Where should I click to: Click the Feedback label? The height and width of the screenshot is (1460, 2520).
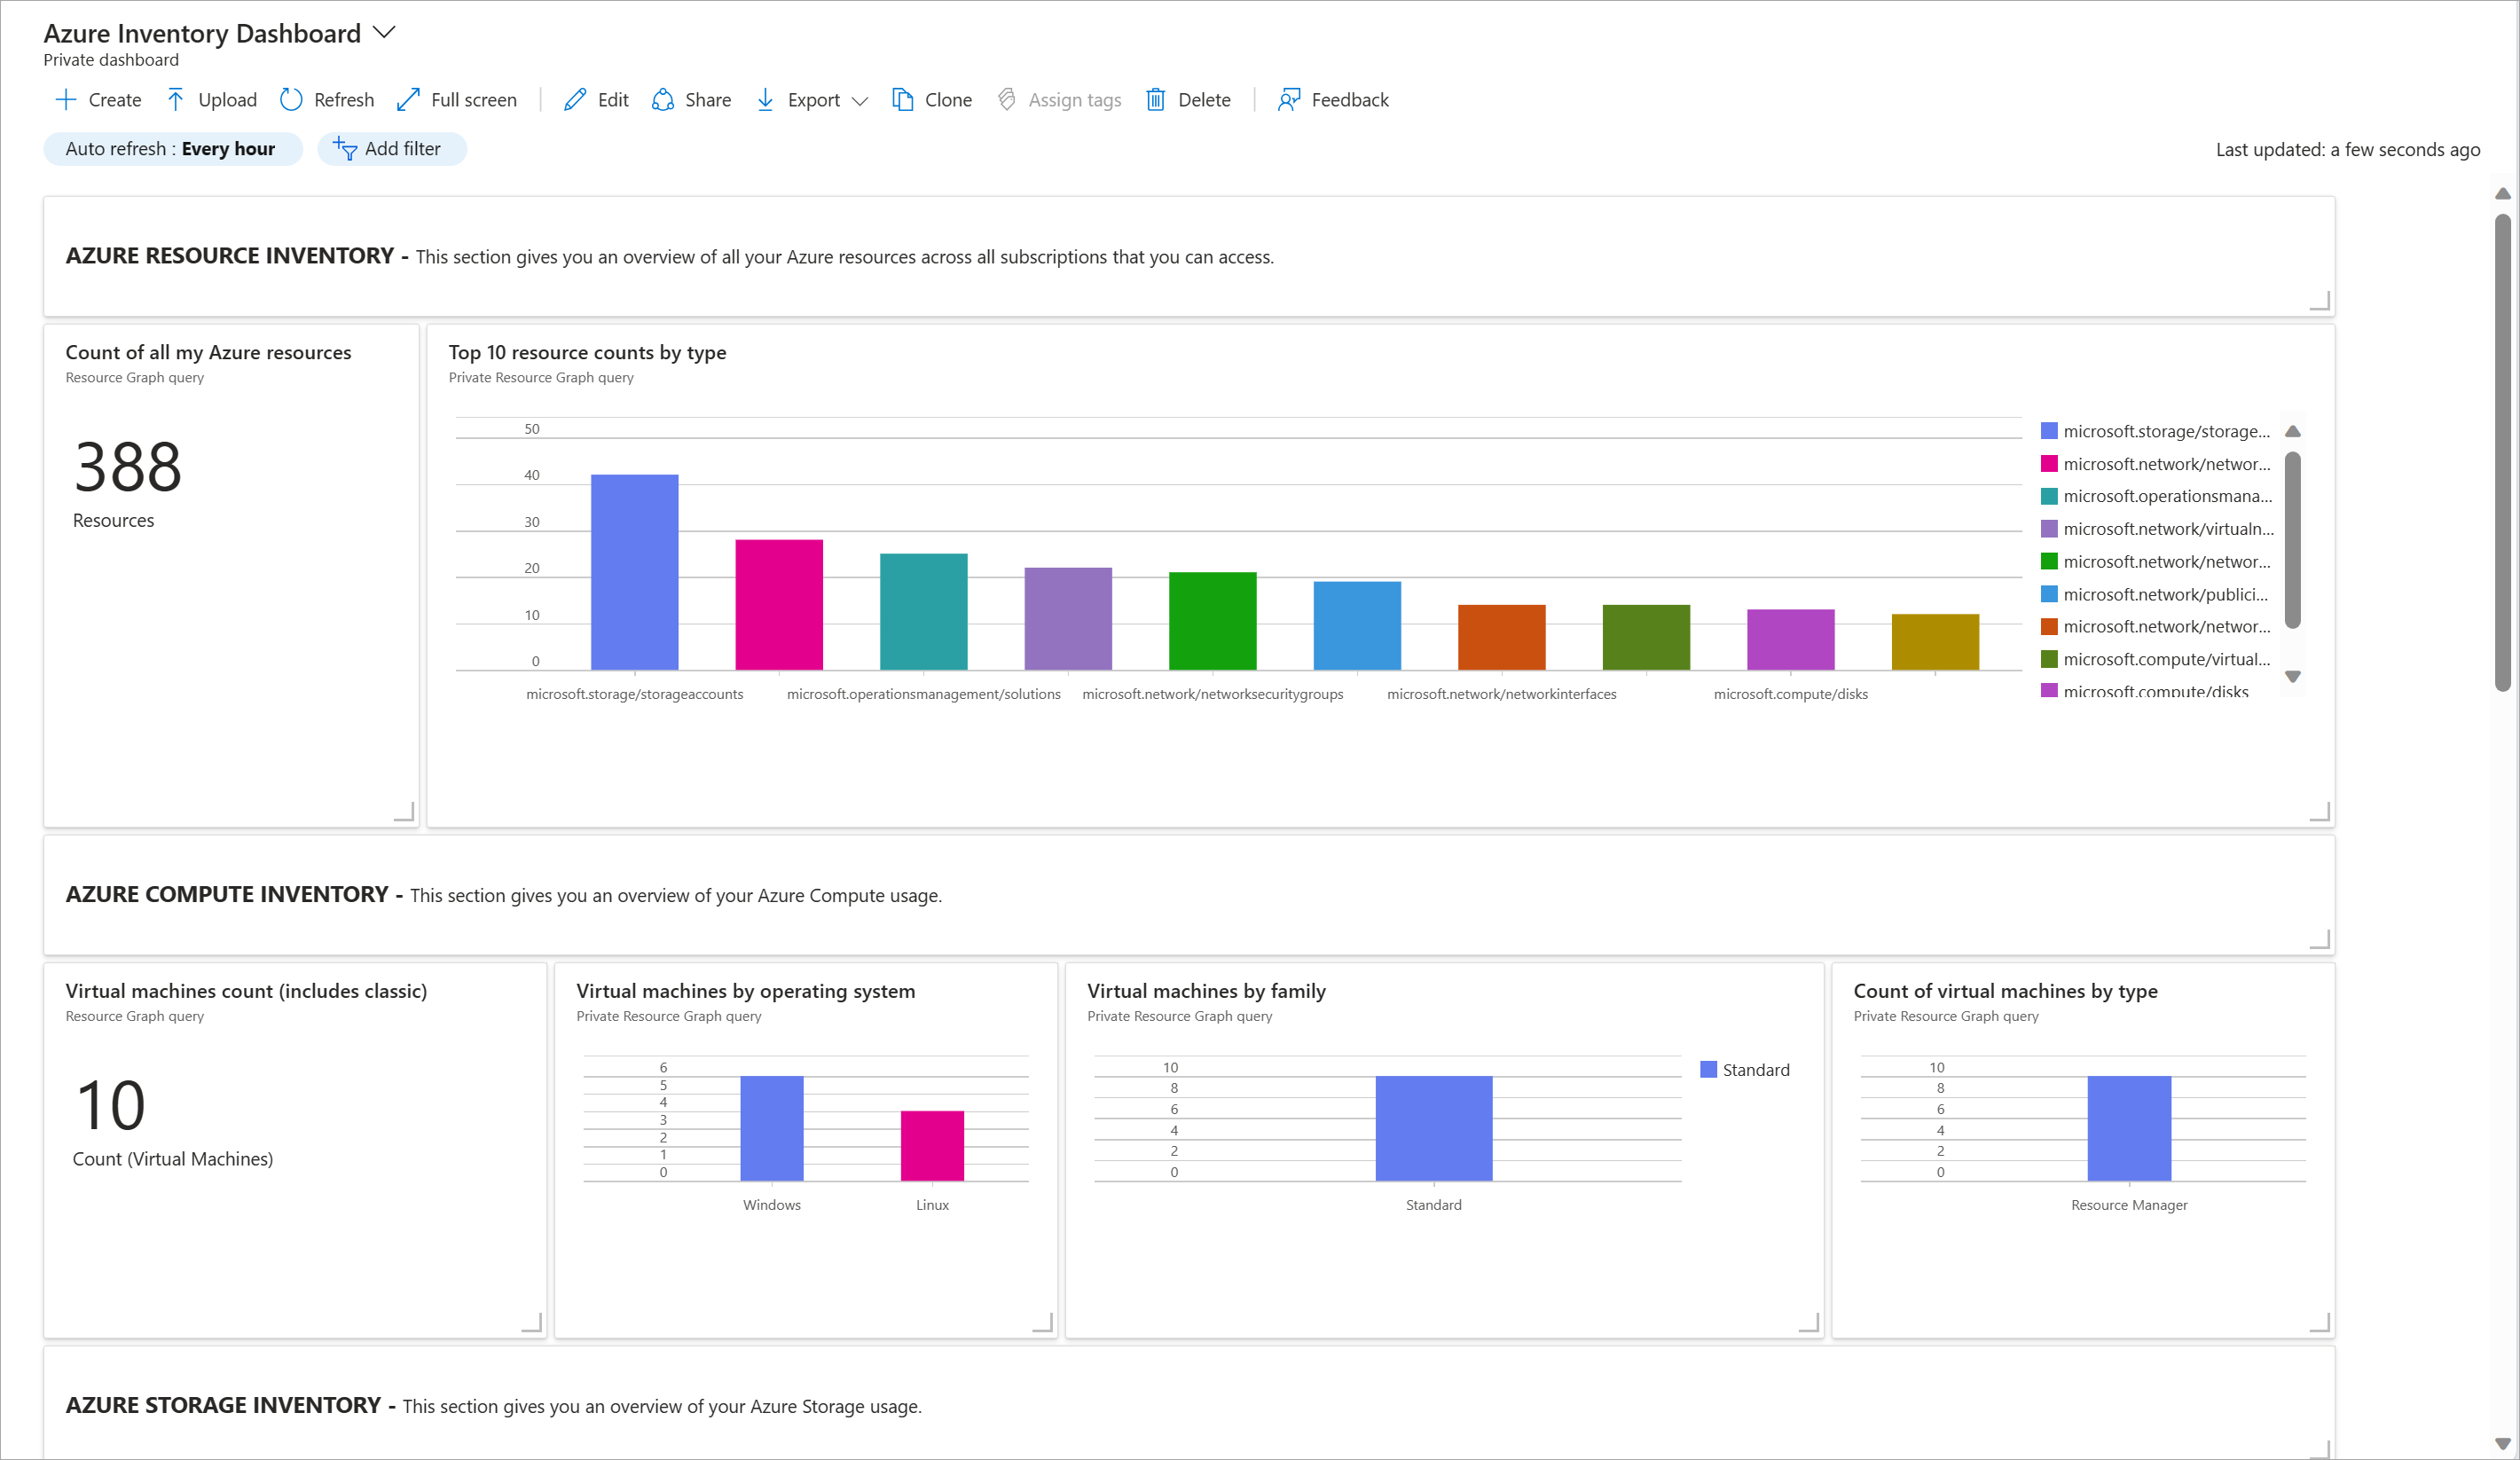click(x=1350, y=100)
